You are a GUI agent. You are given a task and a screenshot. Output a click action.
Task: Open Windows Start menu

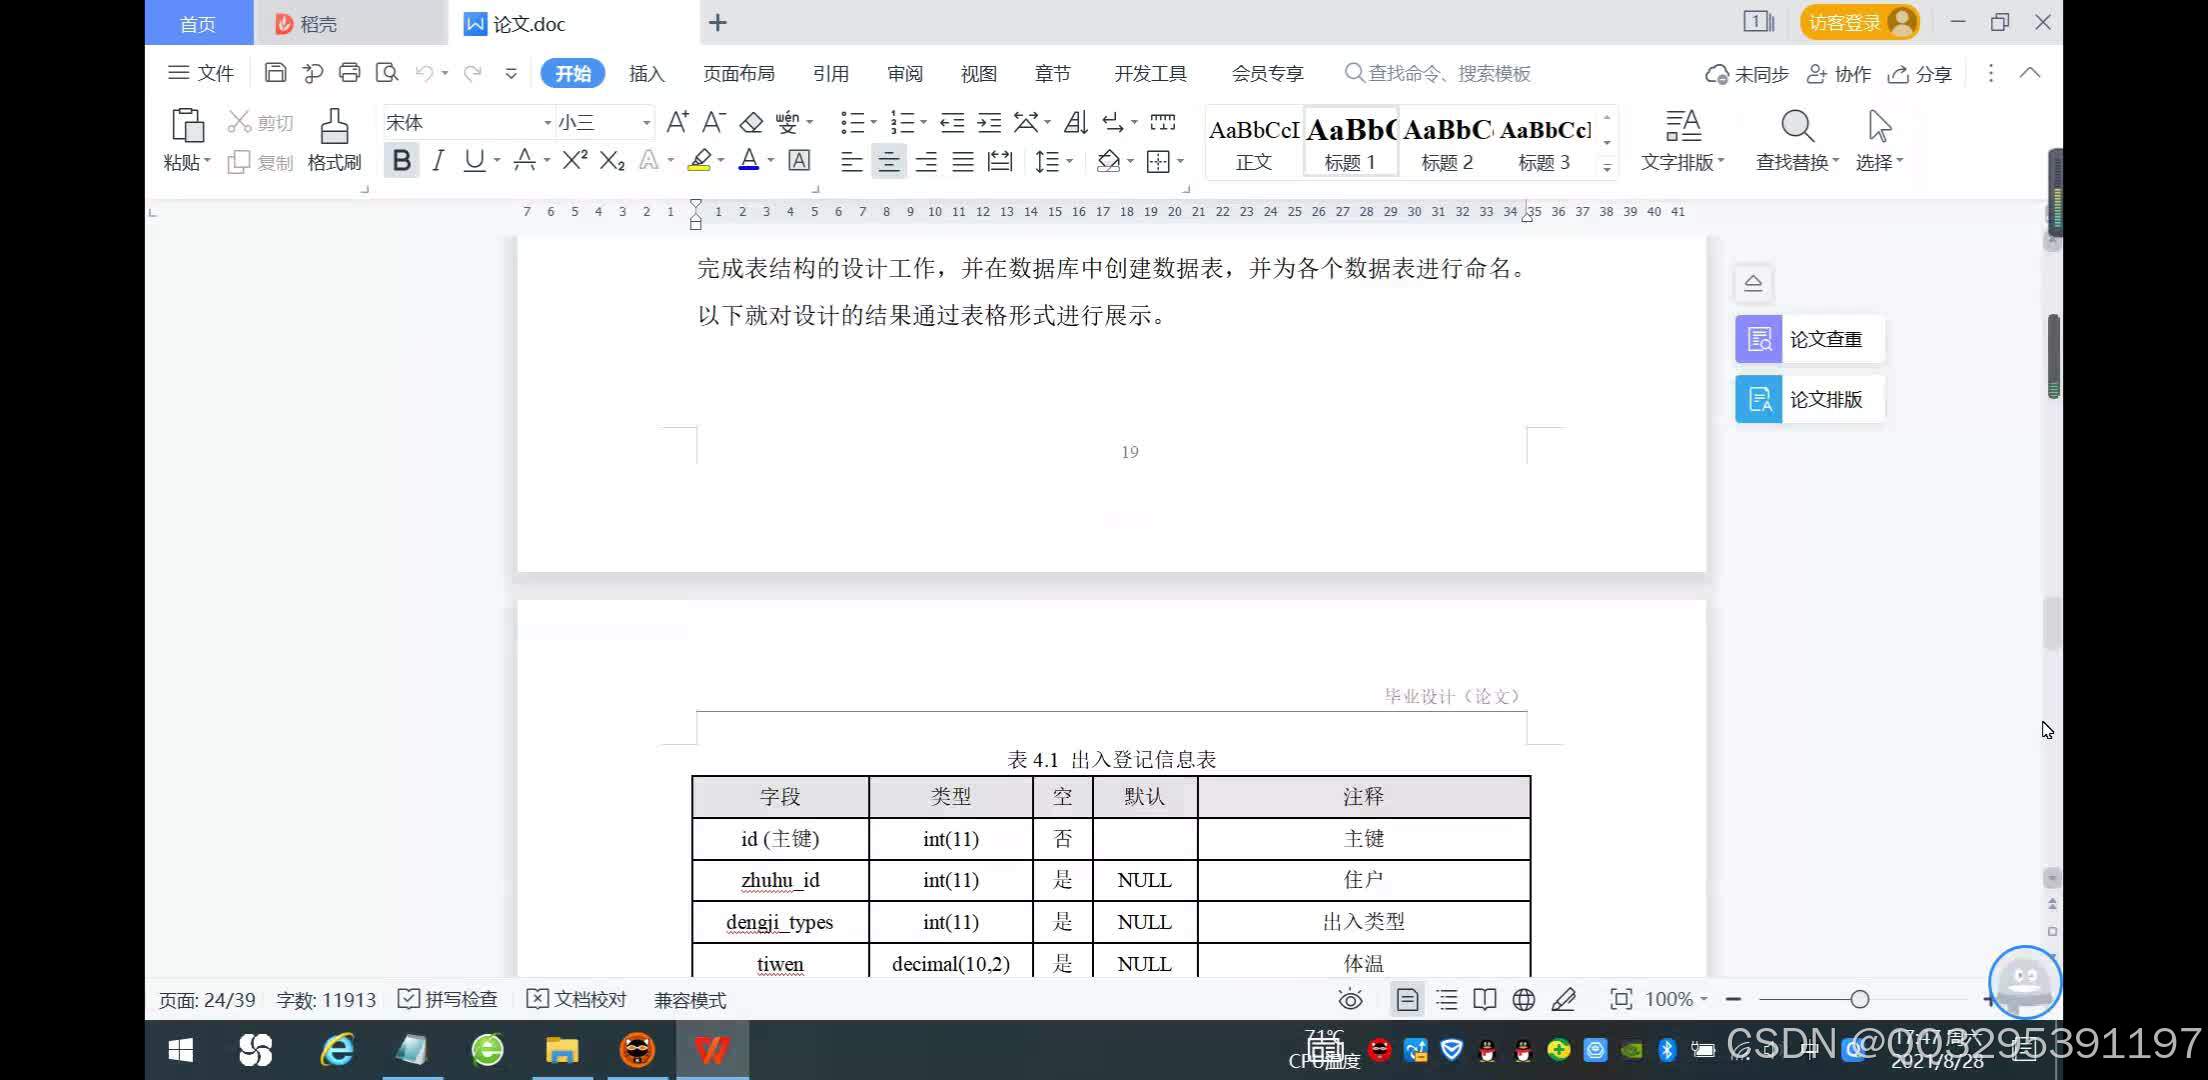(181, 1050)
